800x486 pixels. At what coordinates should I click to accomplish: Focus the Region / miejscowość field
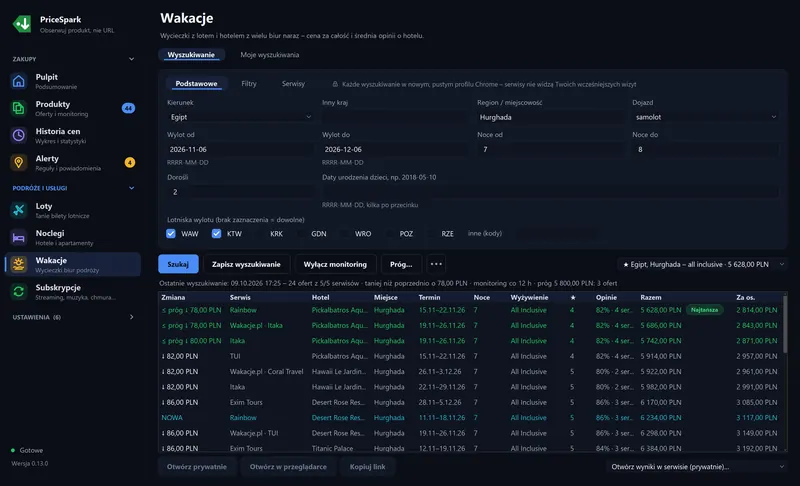click(551, 117)
